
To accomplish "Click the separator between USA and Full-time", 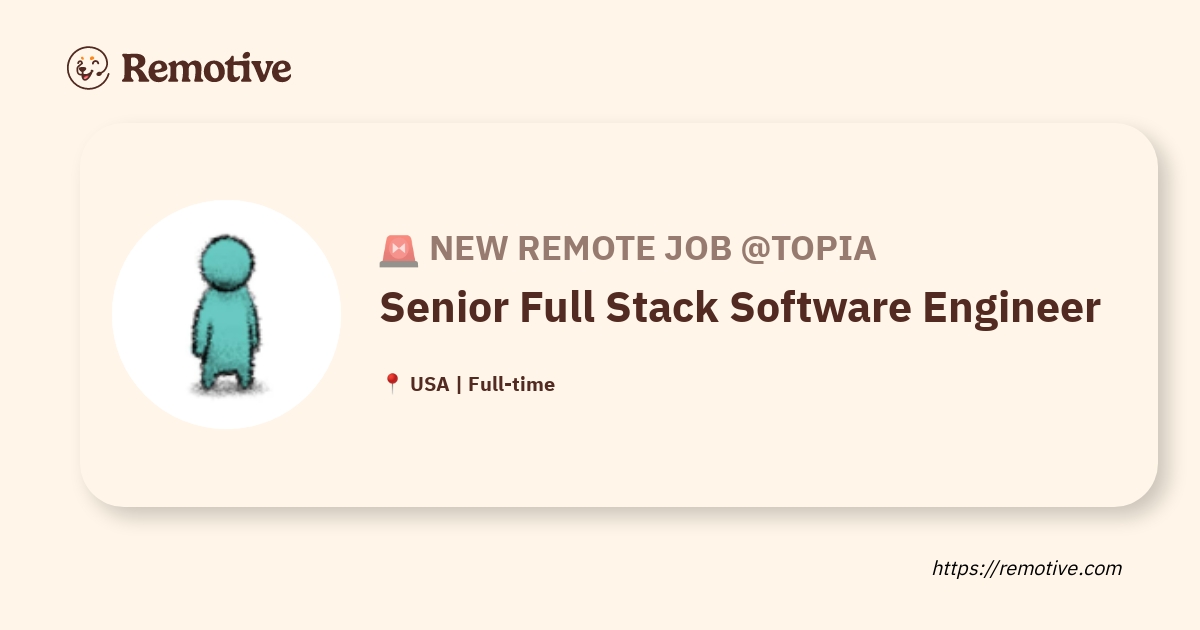I will point(458,384).
